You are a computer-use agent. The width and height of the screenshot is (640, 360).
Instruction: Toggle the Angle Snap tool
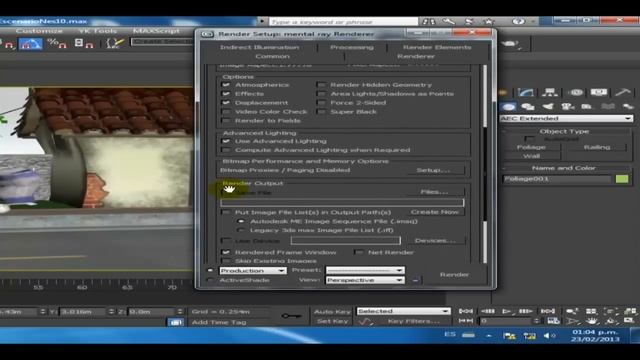point(30,43)
